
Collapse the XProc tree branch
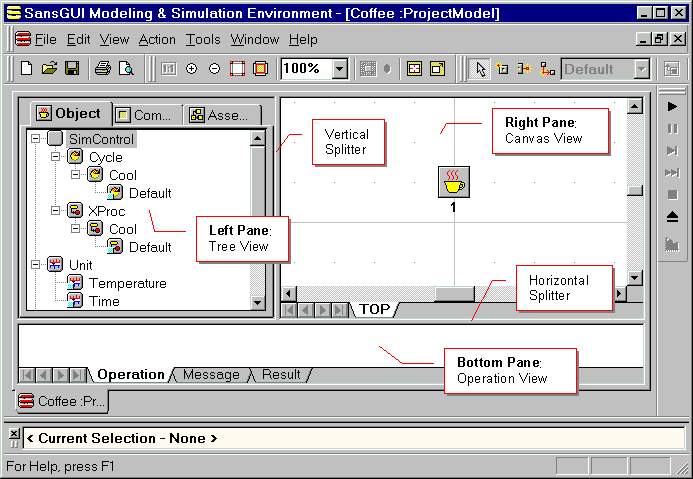click(55, 211)
